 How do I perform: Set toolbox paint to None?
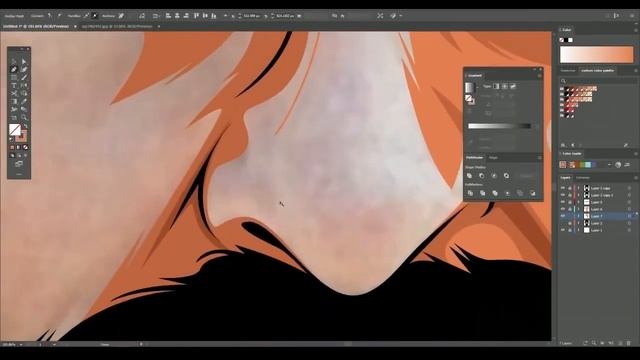click(25, 147)
